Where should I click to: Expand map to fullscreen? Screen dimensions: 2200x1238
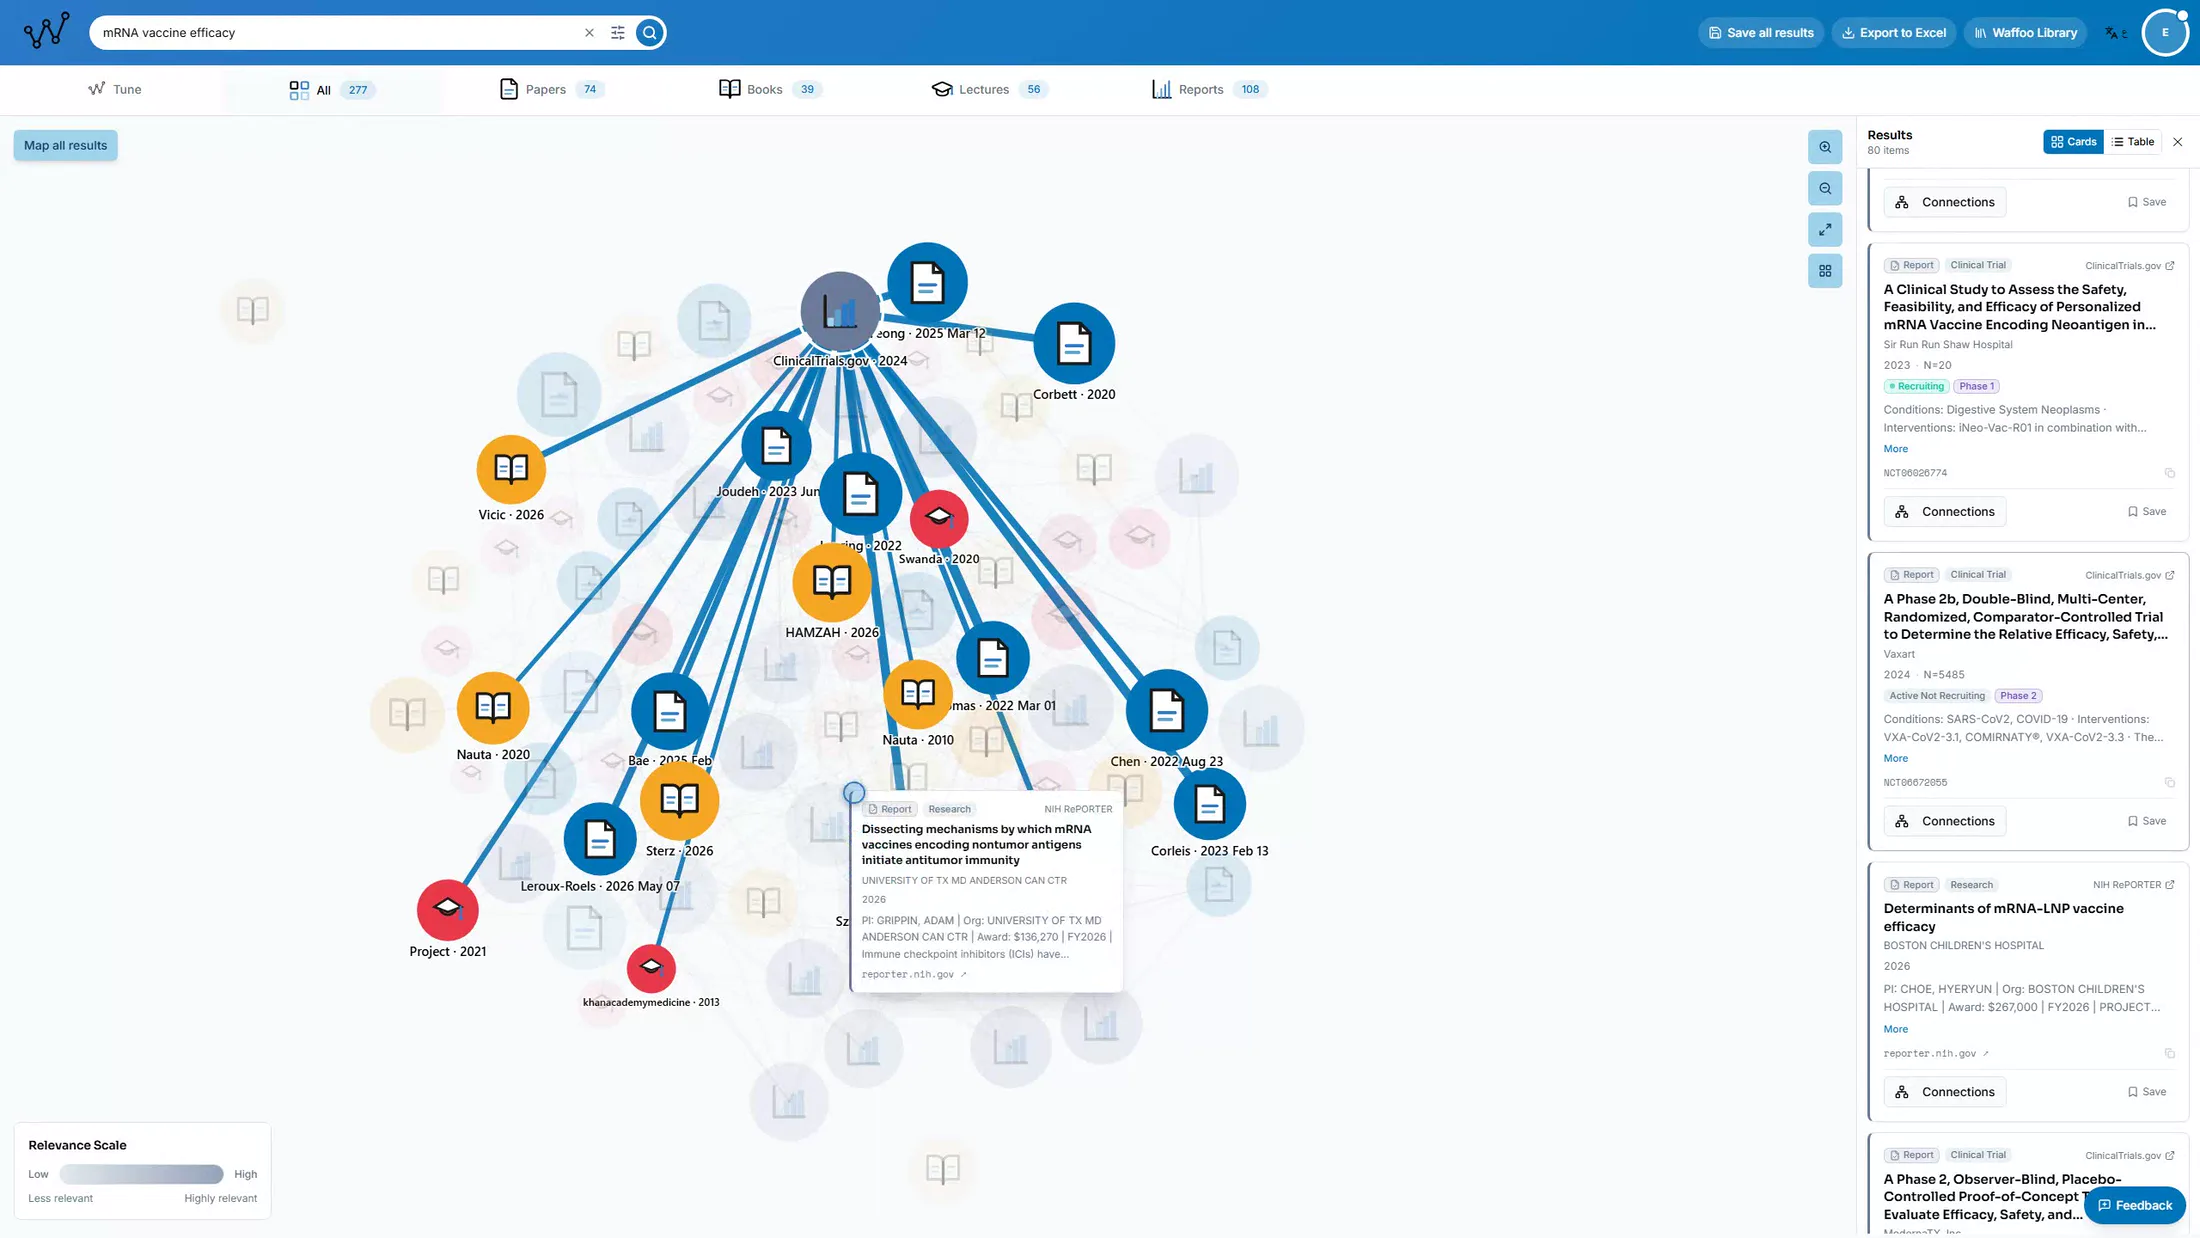point(1825,229)
